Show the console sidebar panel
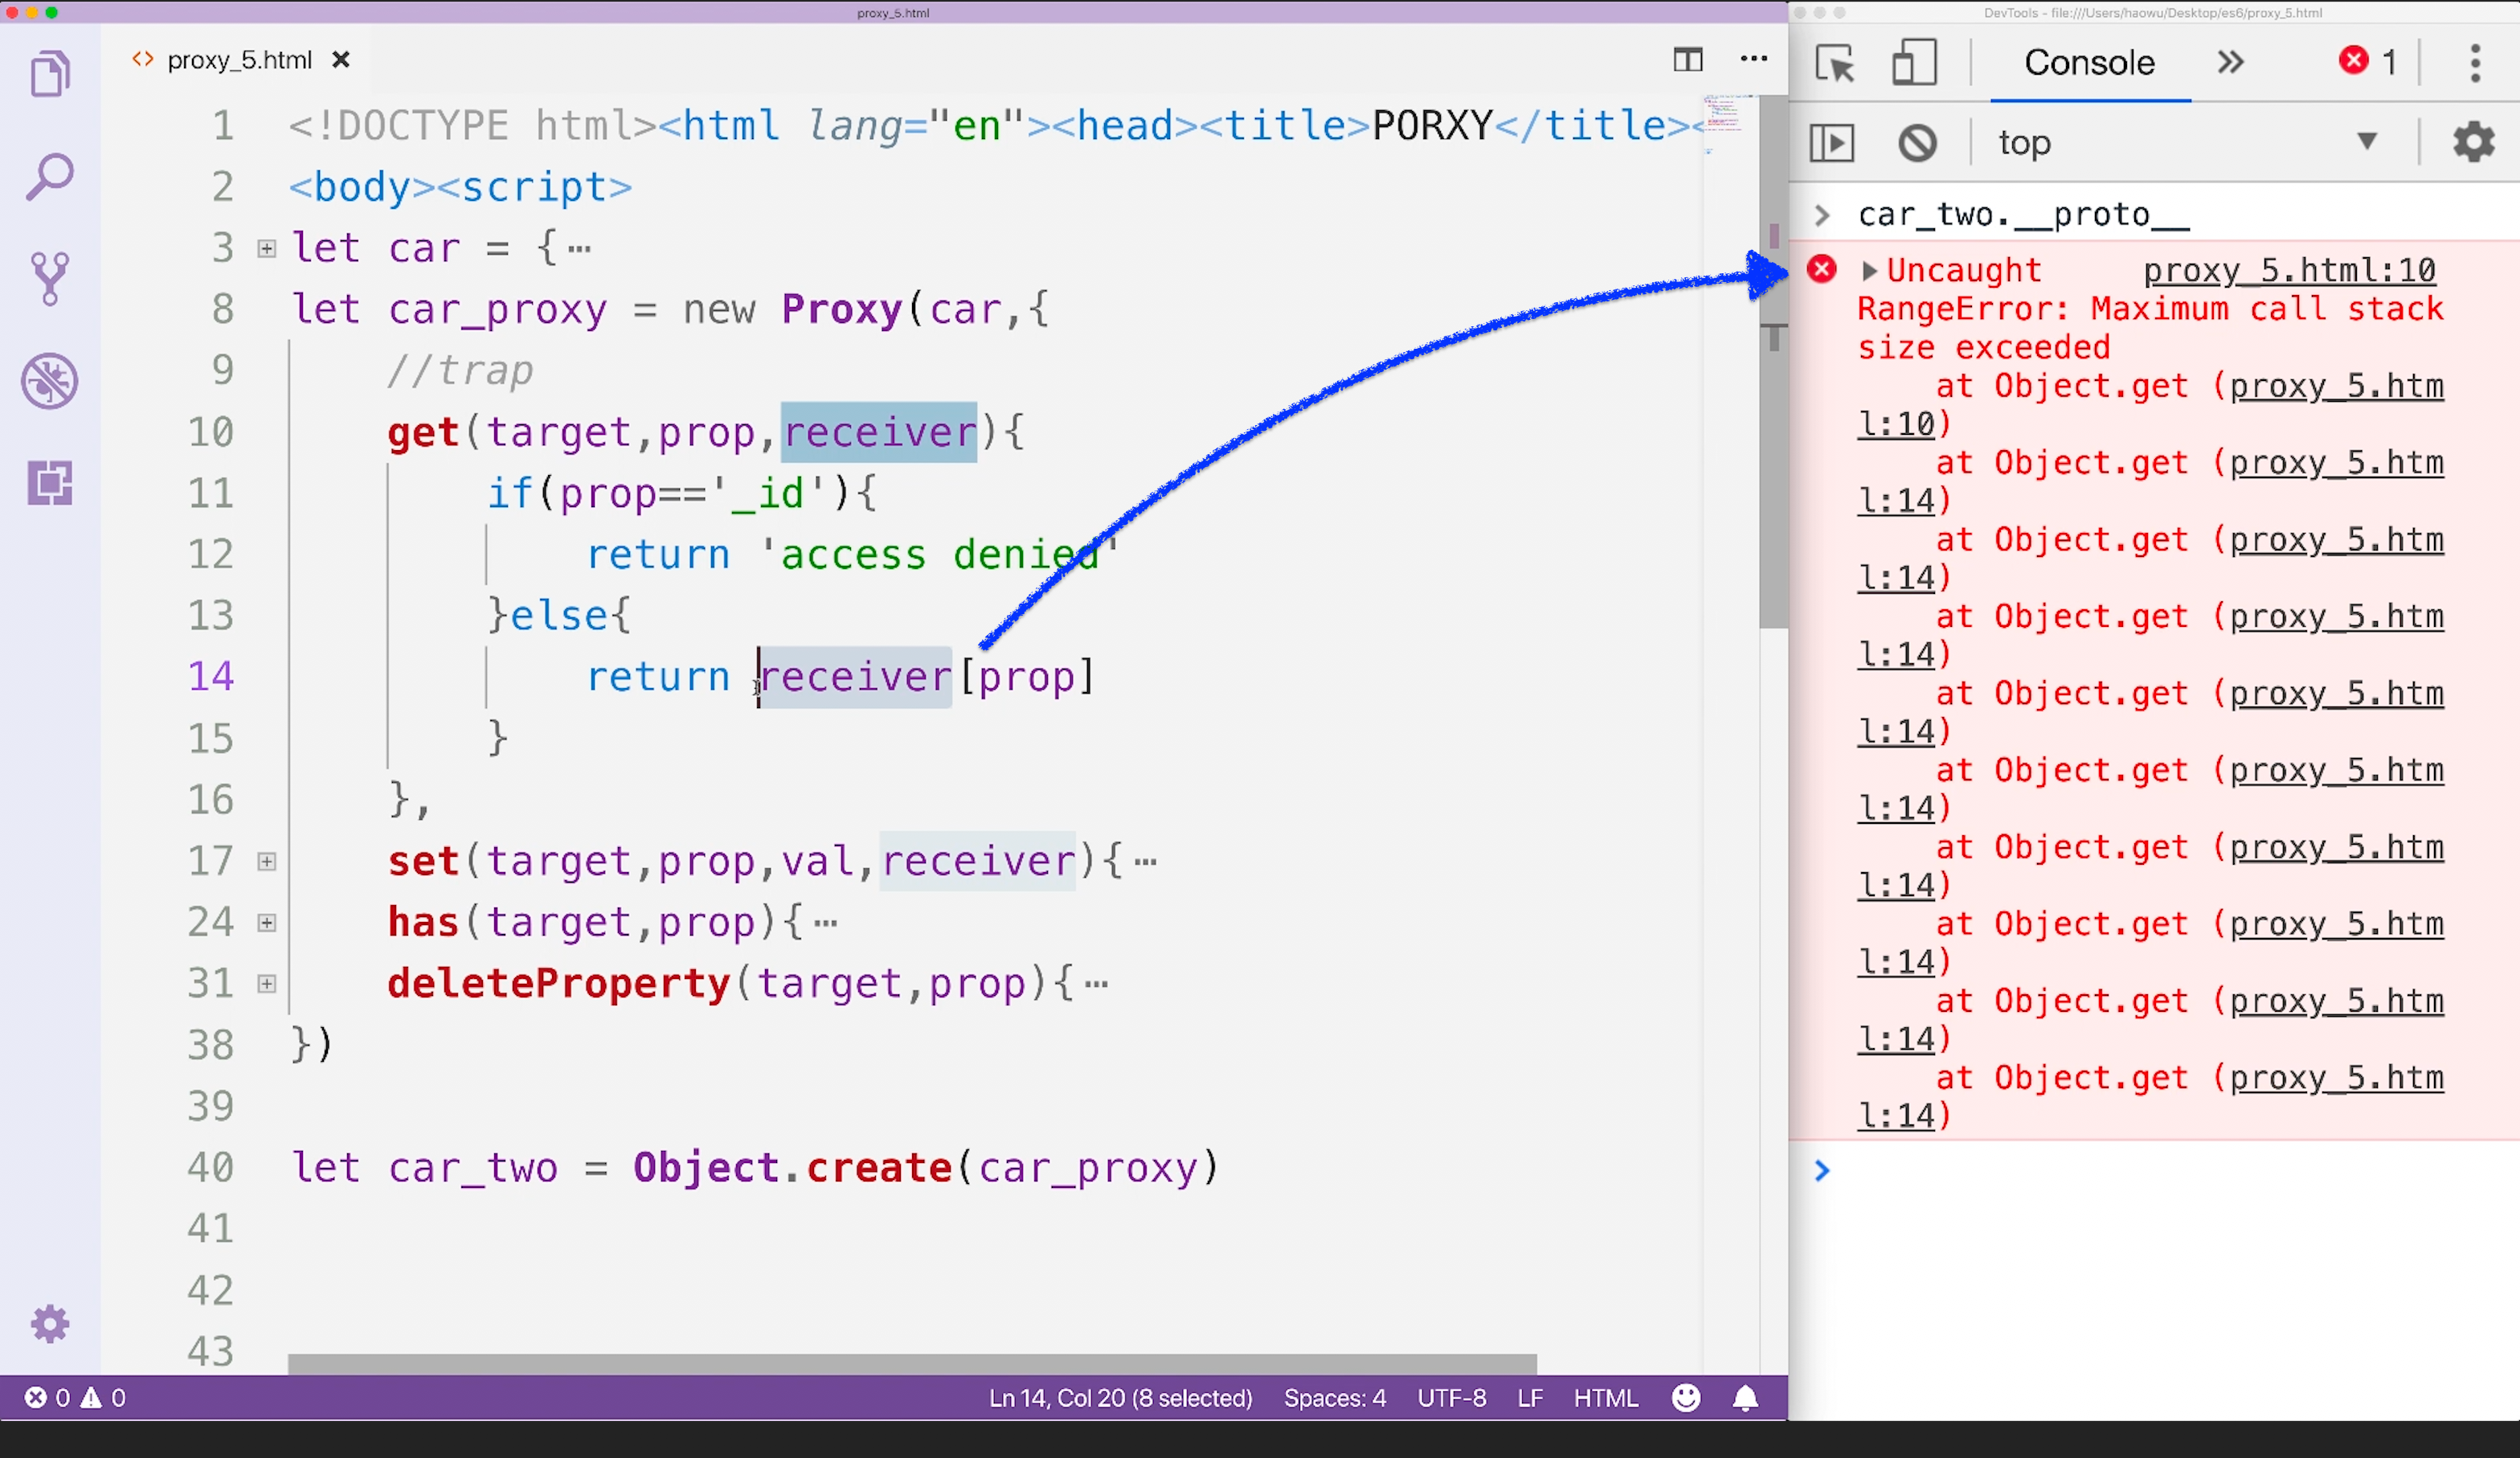 [x=1832, y=142]
